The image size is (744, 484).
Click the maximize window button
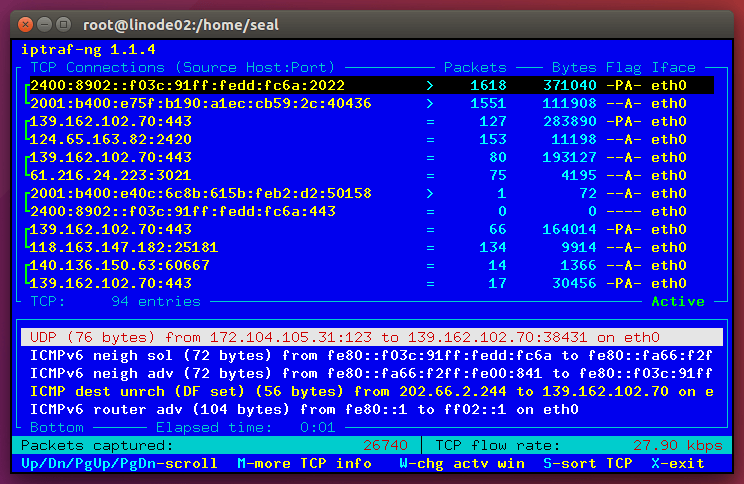64,24
